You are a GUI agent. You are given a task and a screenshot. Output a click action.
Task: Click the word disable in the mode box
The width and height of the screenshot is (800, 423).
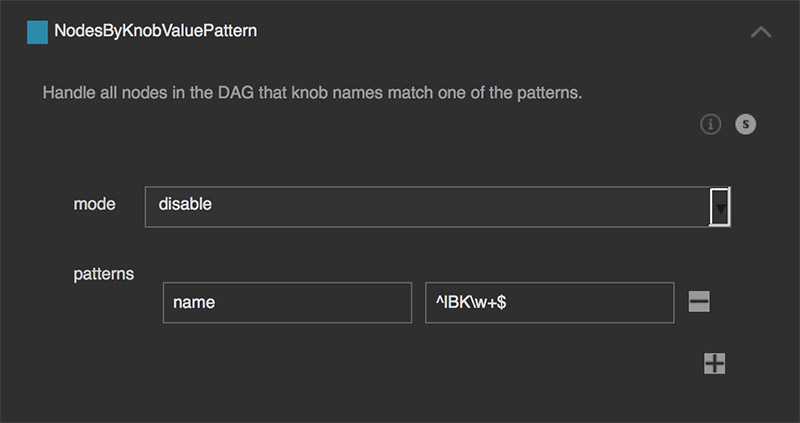tap(185, 205)
